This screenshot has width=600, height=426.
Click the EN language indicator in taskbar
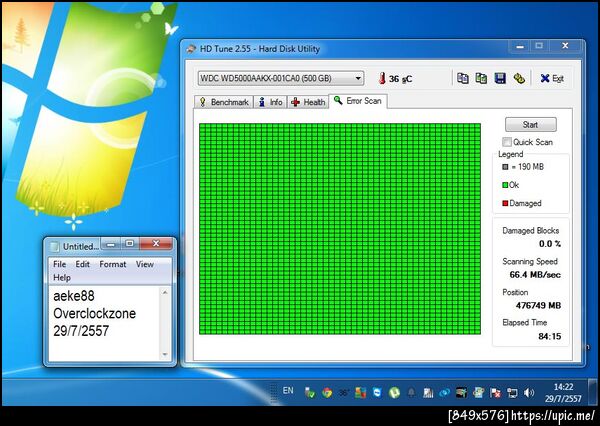(288, 390)
